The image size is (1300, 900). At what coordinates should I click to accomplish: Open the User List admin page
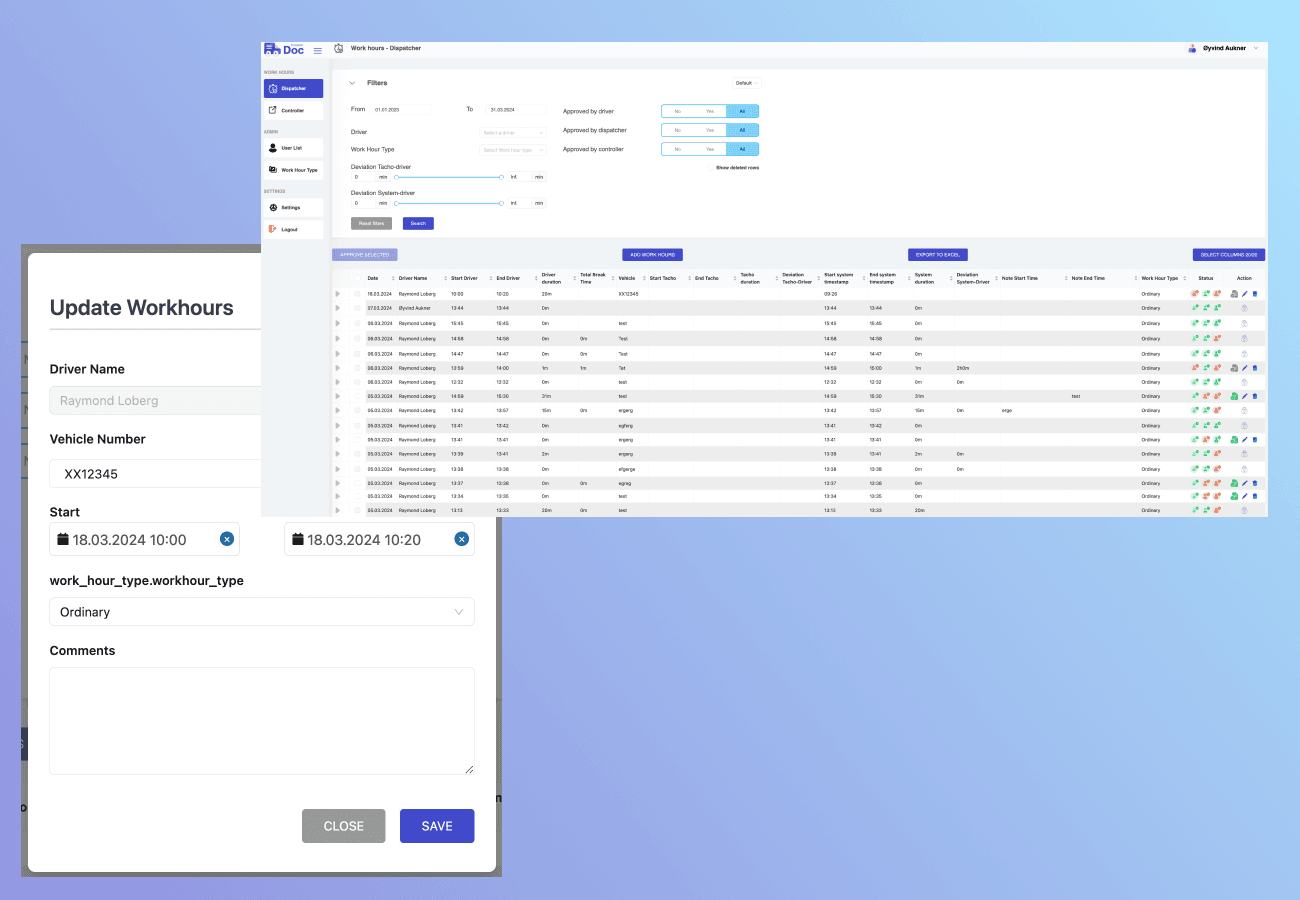point(293,148)
